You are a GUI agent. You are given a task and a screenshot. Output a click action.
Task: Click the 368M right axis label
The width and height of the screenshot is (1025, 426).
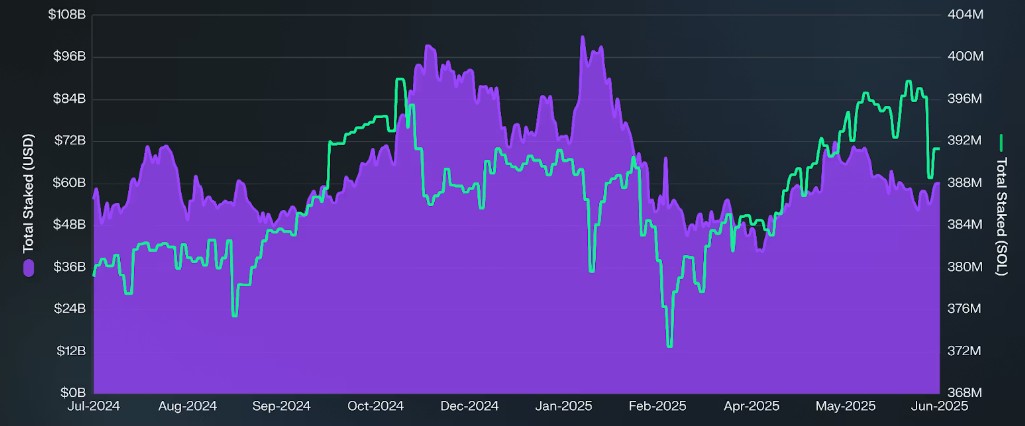click(x=965, y=393)
